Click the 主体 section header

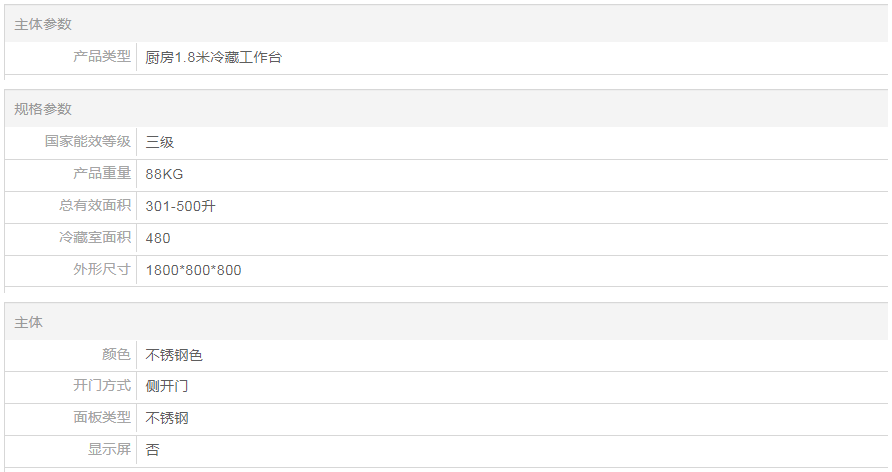29,322
